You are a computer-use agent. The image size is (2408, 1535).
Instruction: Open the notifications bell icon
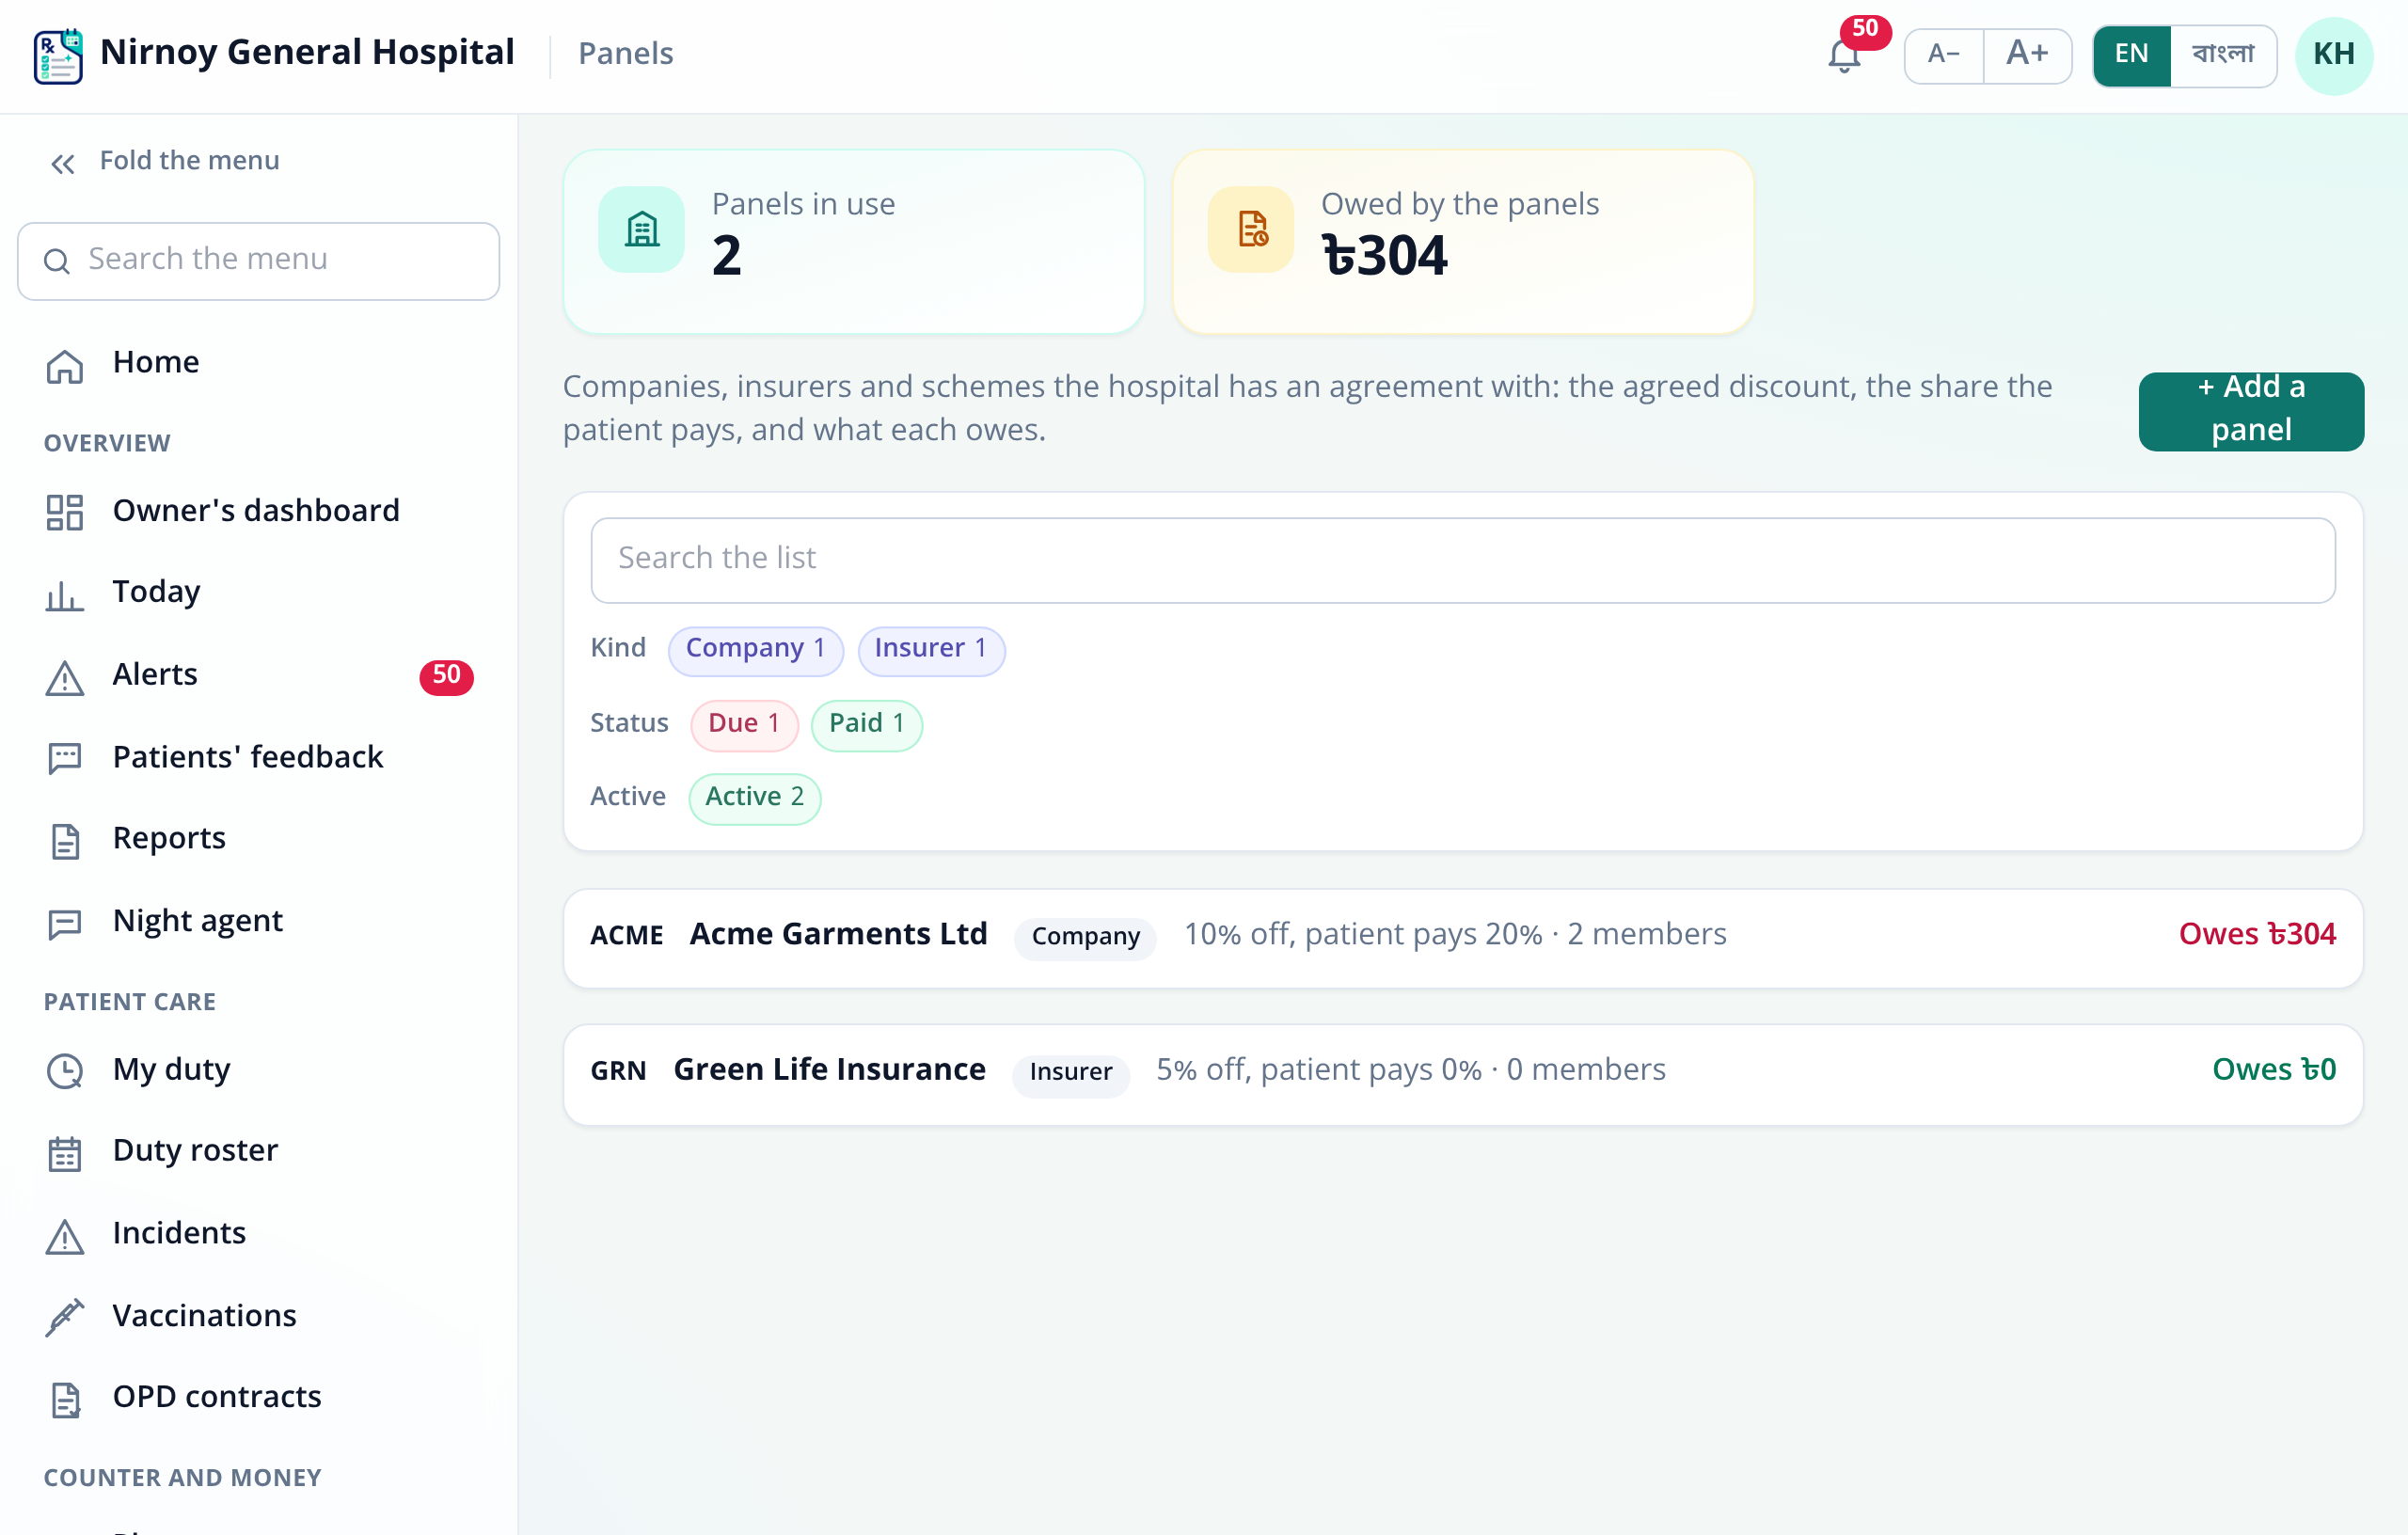tap(1844, 55)
